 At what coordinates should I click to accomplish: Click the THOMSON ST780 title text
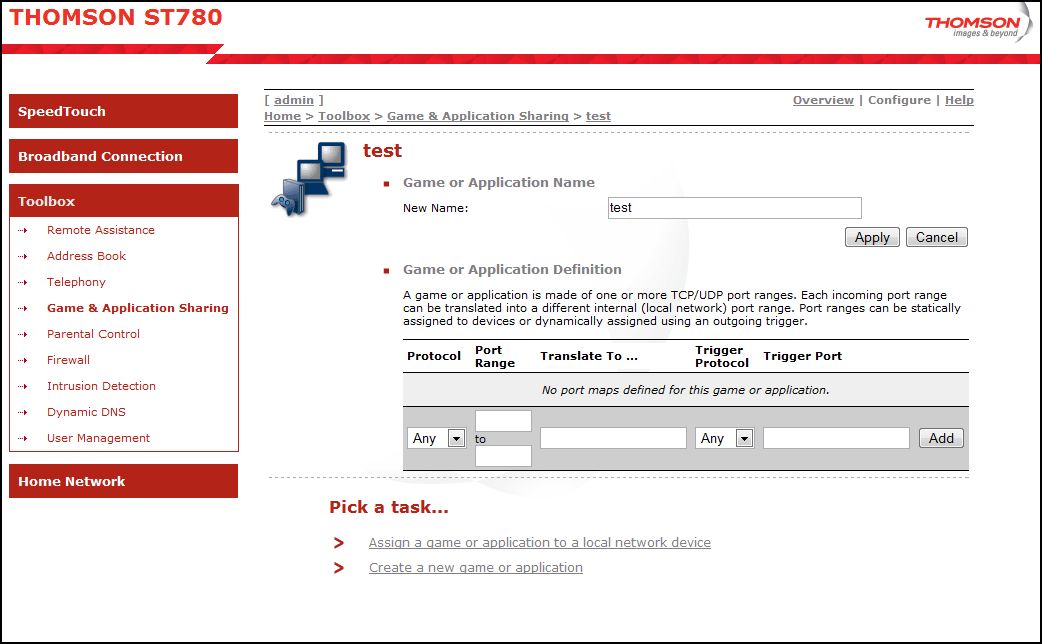pyautogui.click(x=116, y=17)
